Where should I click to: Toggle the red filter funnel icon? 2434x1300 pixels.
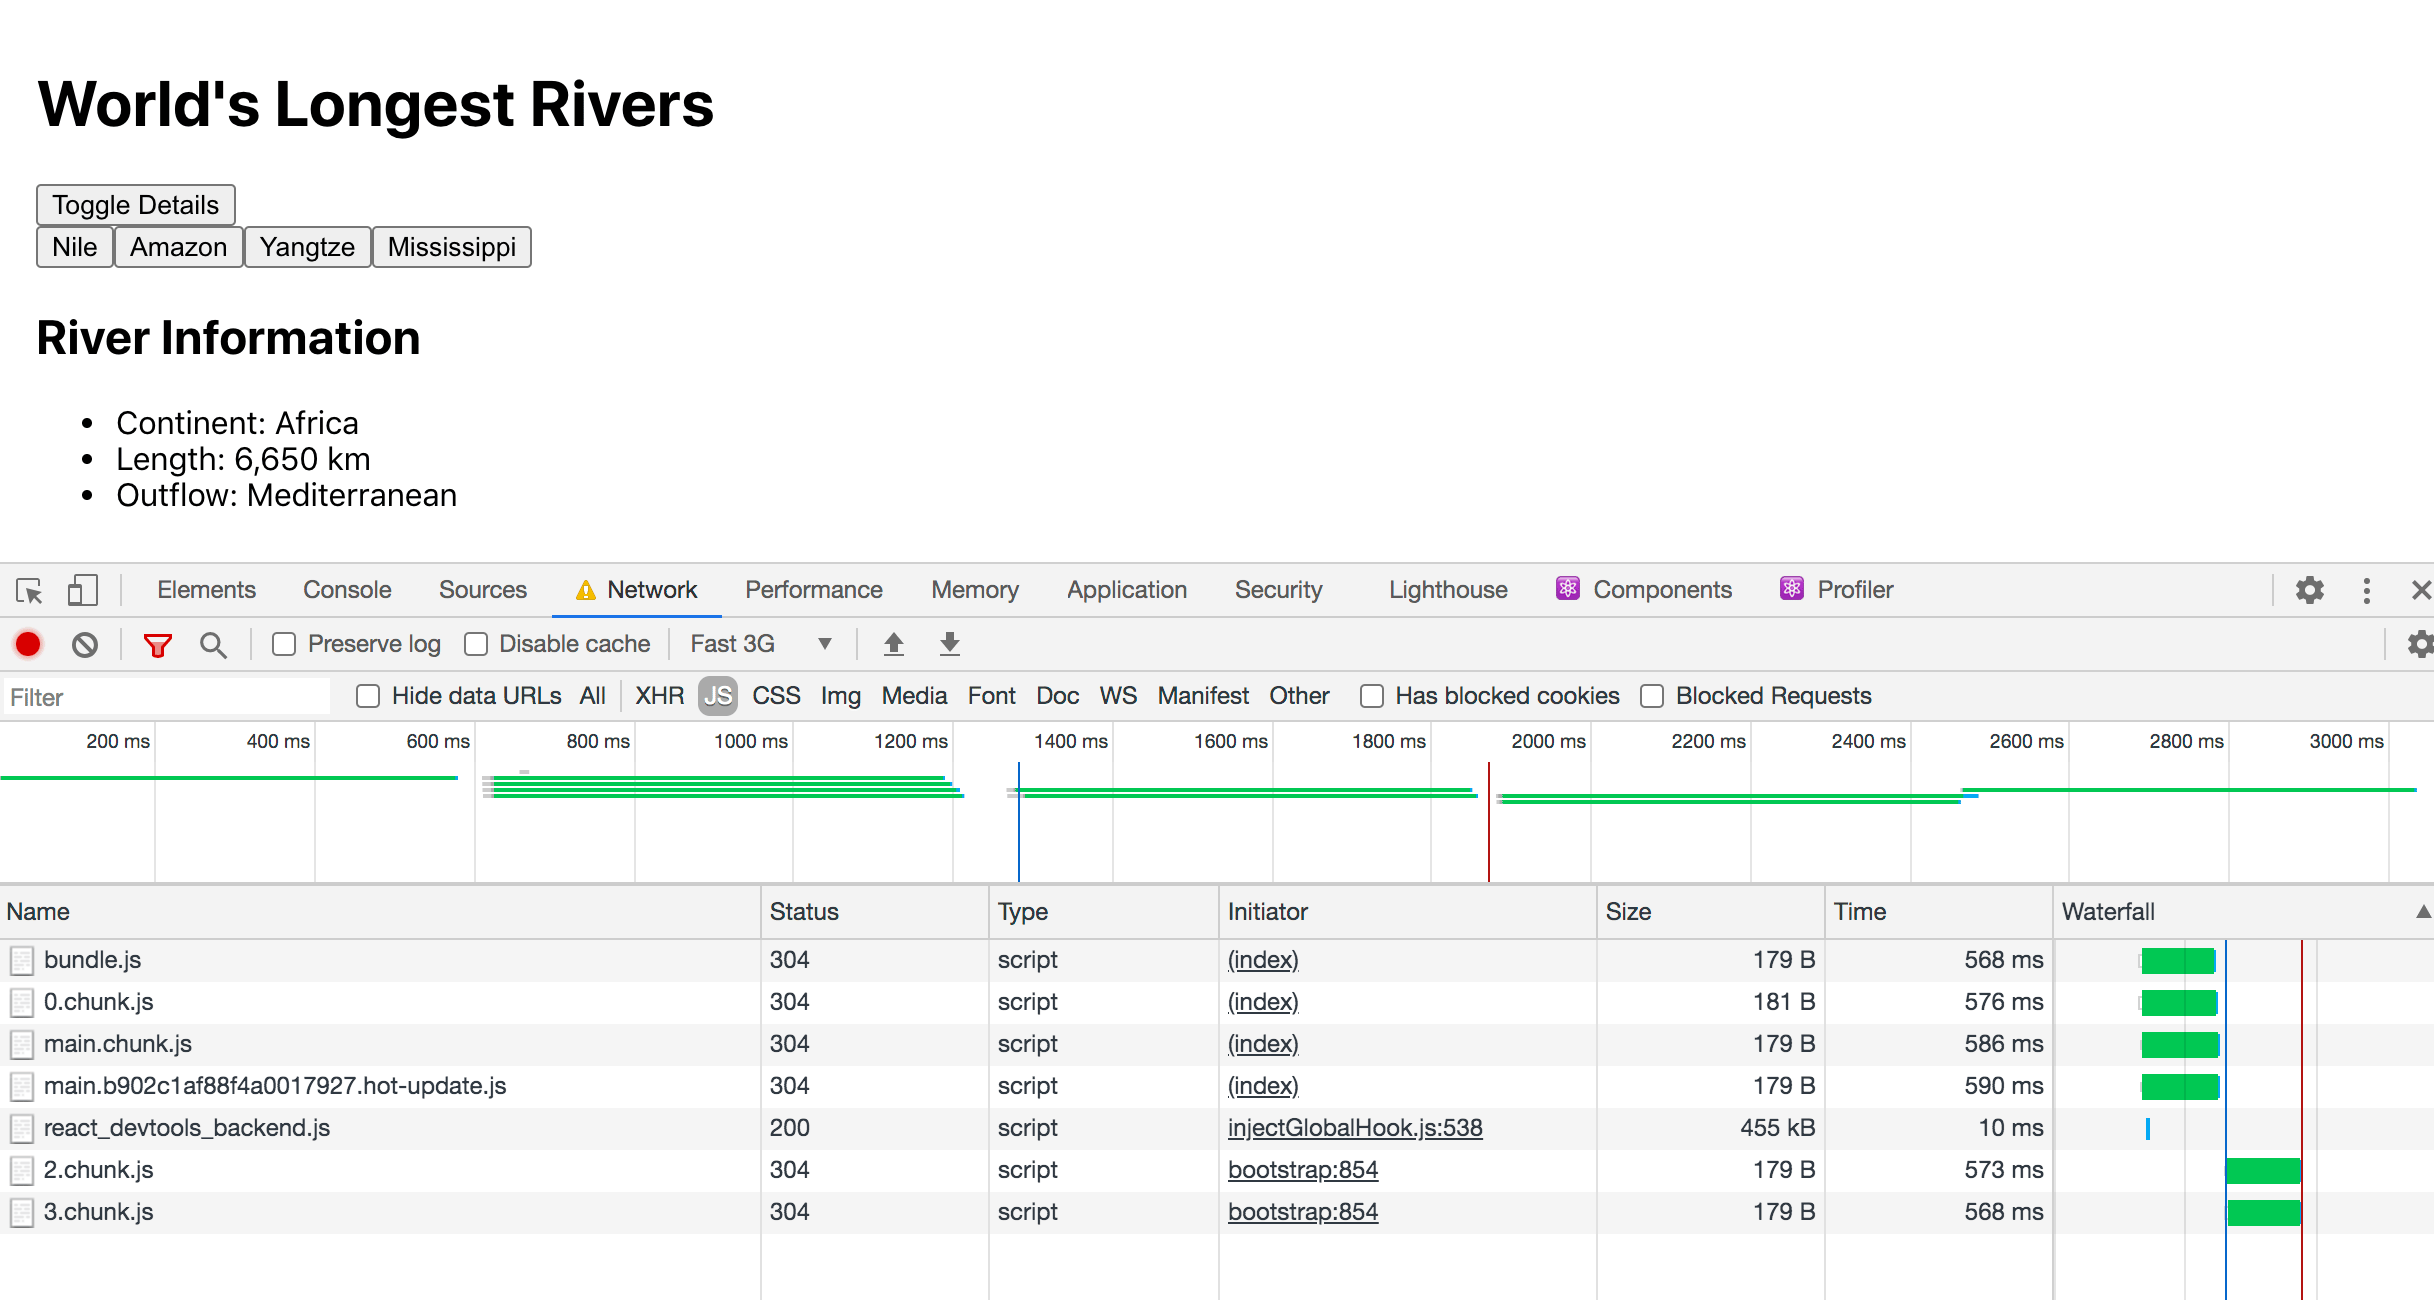point(157,645)
